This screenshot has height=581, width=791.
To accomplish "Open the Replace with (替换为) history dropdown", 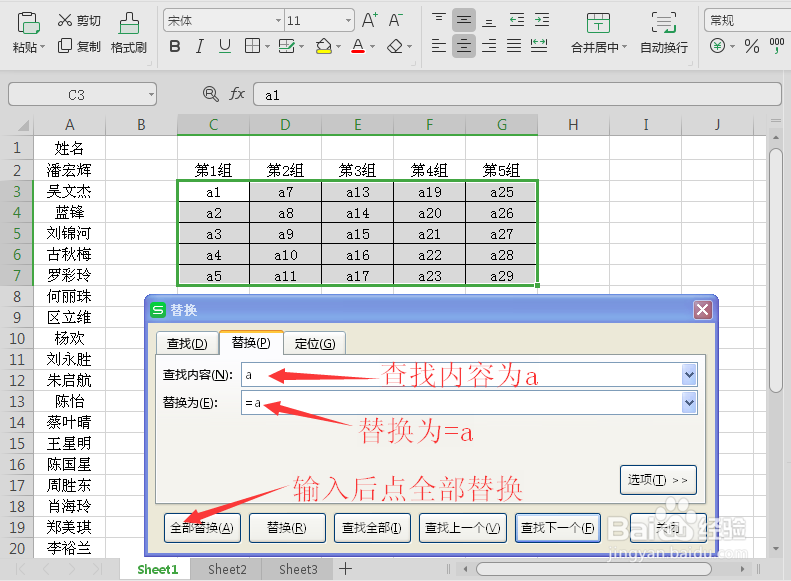I will [689, 403].
